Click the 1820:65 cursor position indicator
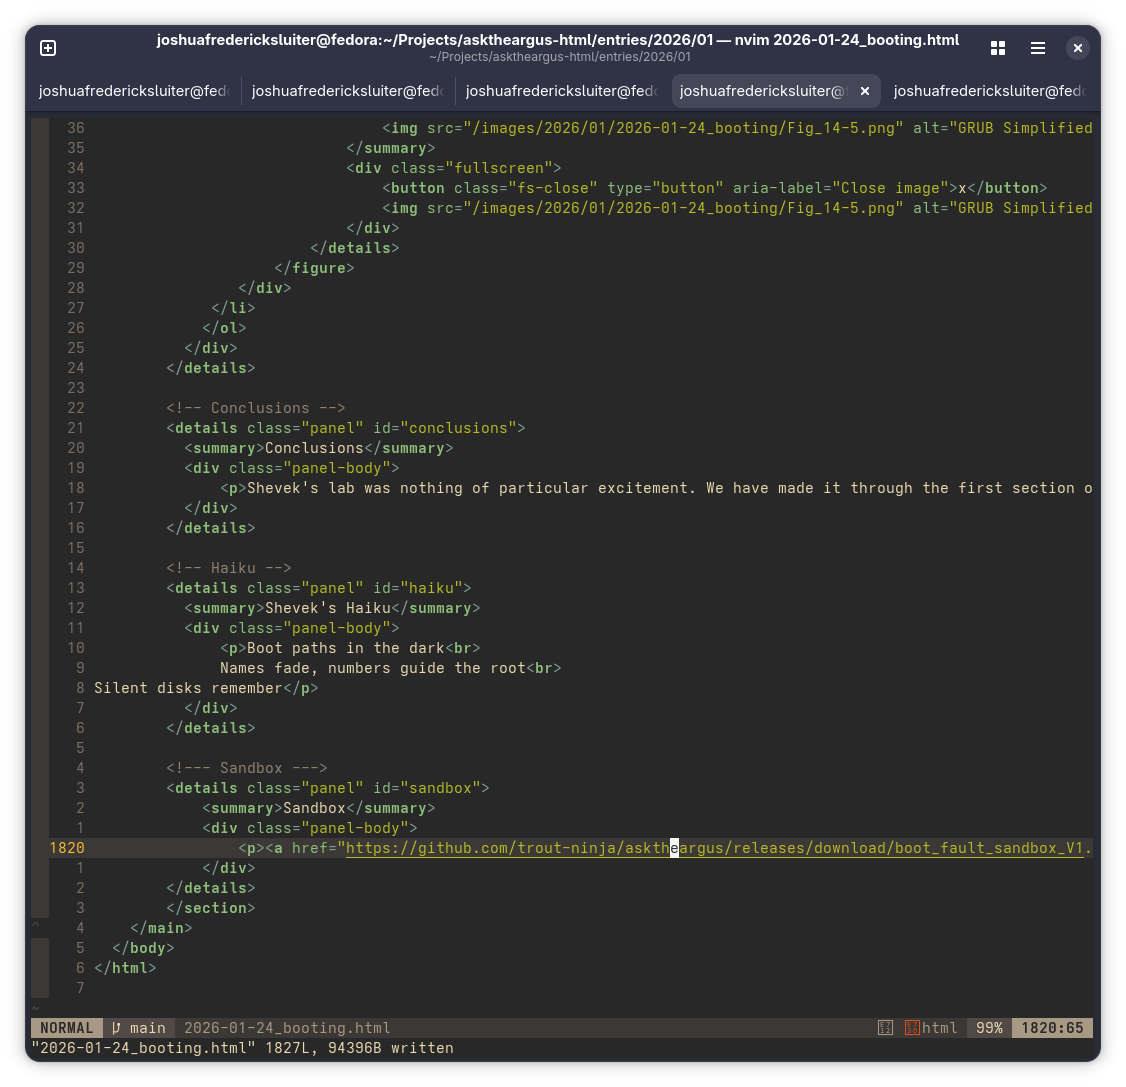 tap(1052, 1028)
